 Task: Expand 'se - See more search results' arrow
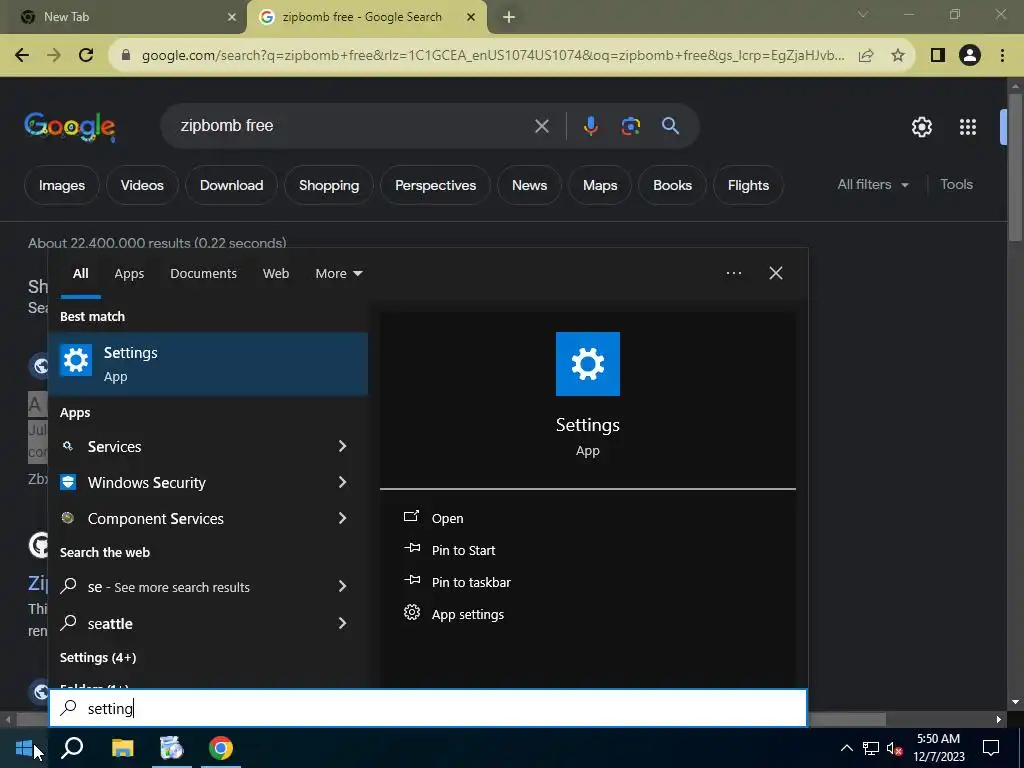(x=342, y=586)
